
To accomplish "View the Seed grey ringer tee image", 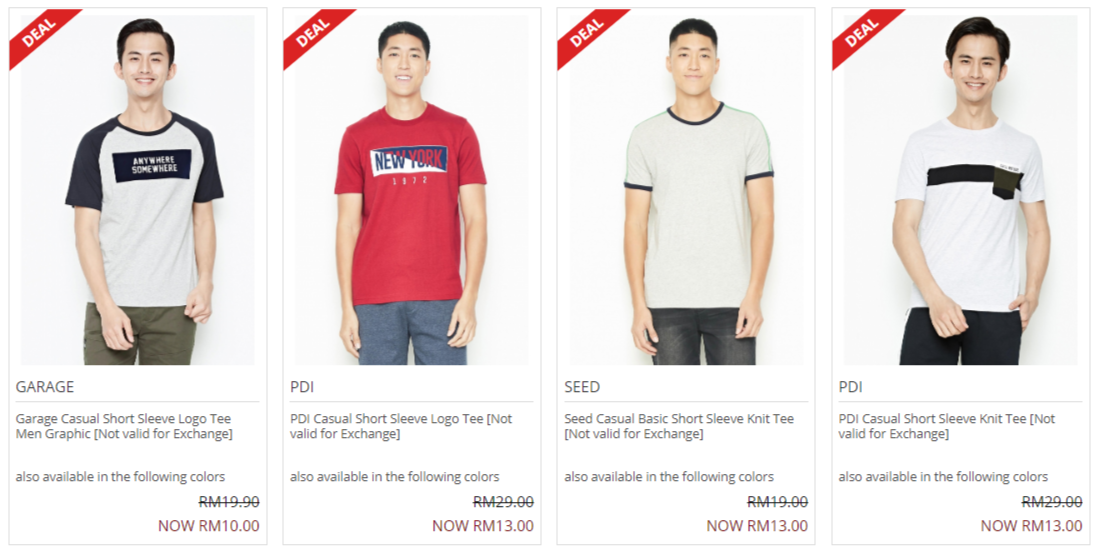I will pos(686,189).
